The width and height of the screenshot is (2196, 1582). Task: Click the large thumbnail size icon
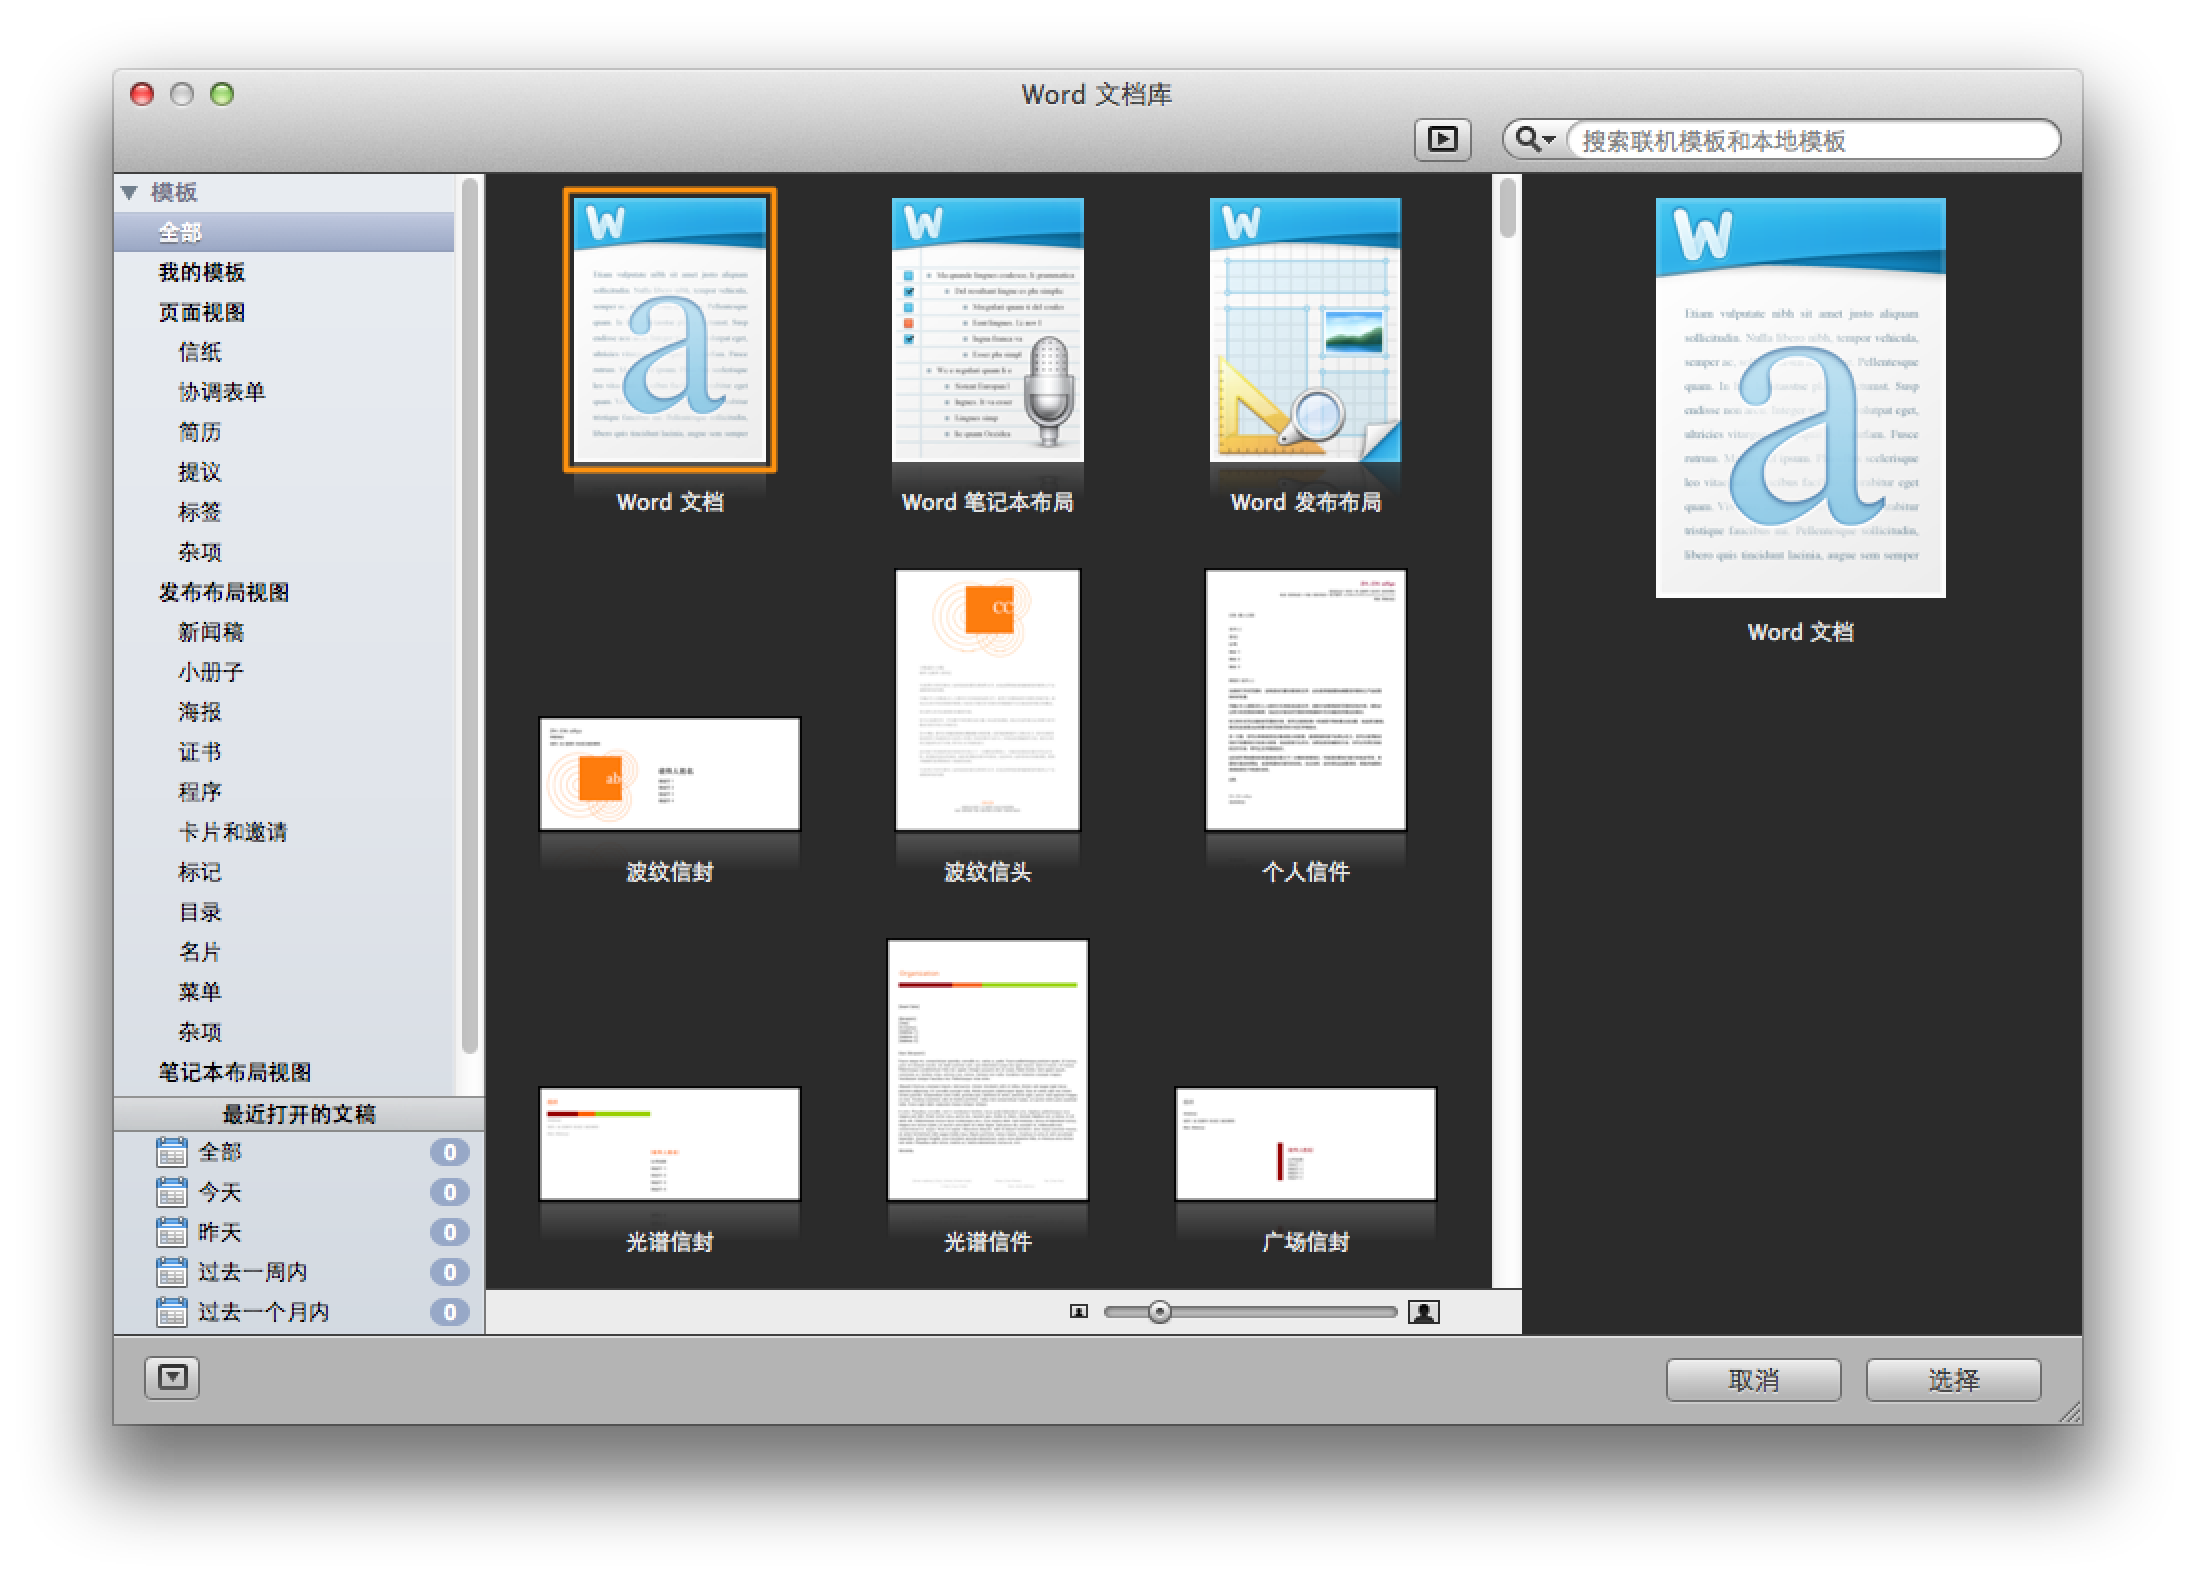(x=1423, y=1311)
